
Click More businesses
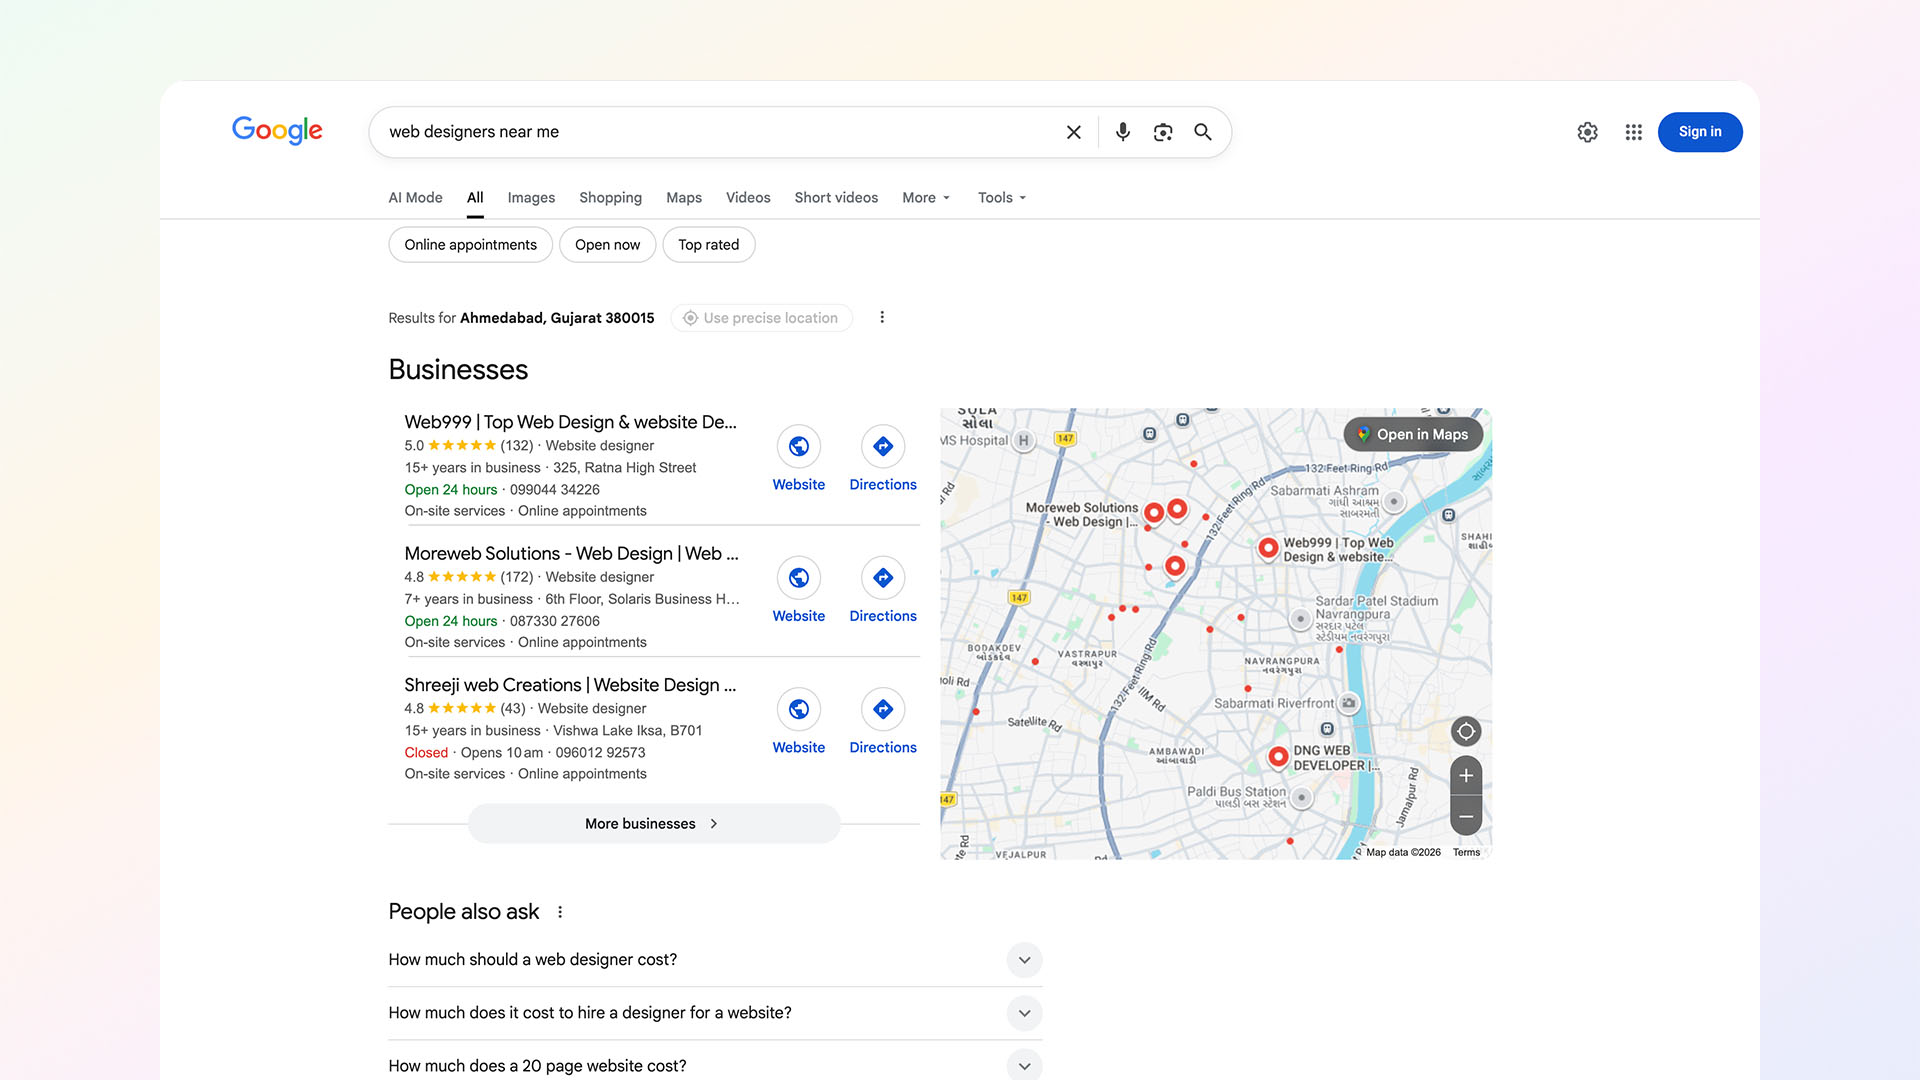coord(653,823)
